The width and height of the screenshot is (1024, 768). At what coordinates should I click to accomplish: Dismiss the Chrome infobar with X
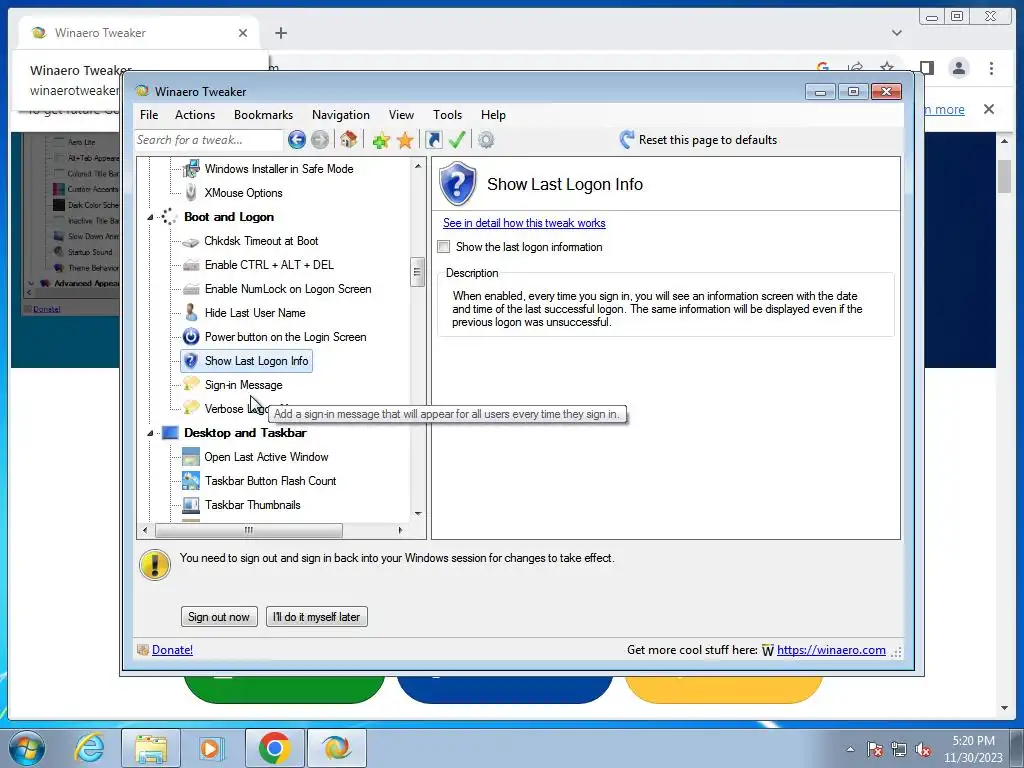pos(989,109)
